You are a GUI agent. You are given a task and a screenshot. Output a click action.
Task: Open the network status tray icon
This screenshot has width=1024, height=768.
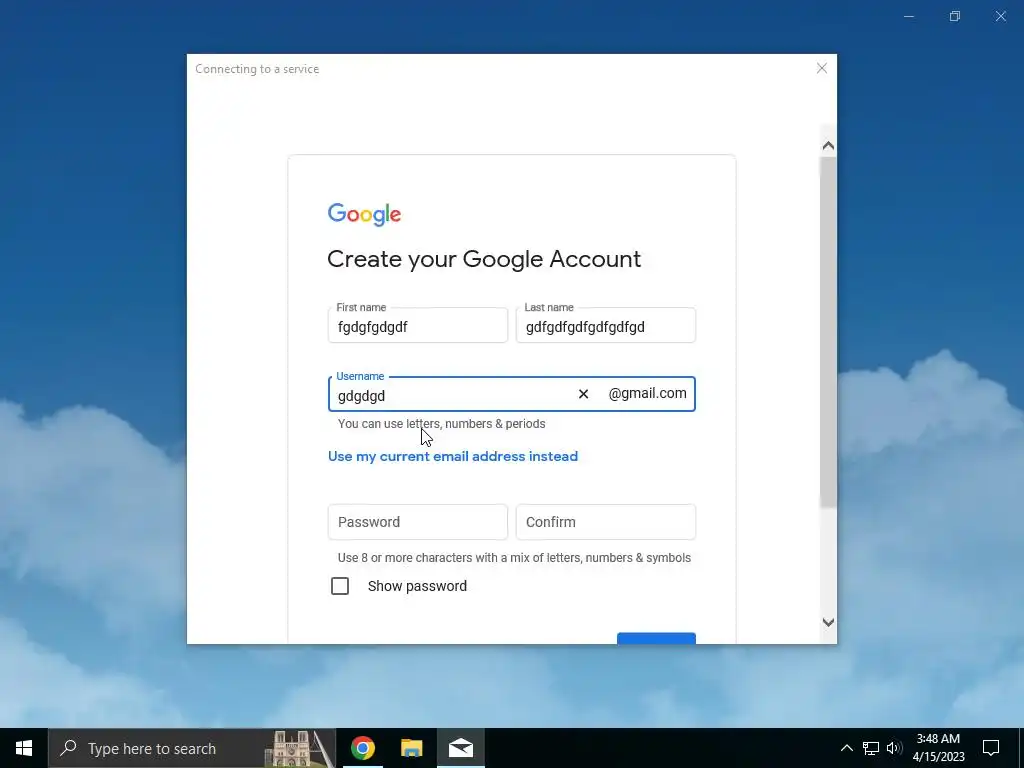(871, 748)
